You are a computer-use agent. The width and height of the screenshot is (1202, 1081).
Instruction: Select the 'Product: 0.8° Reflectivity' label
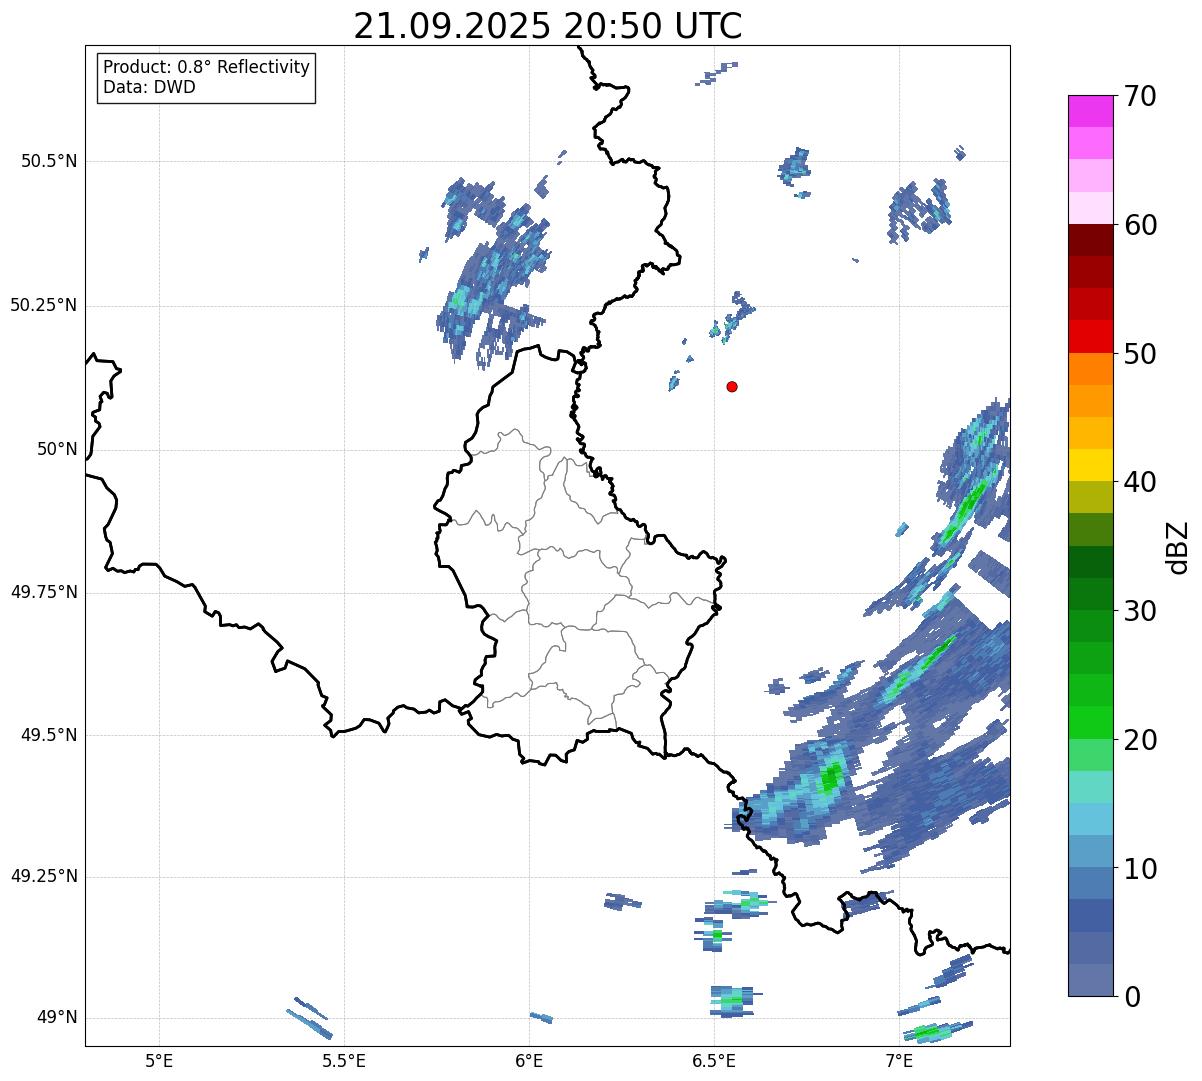pos(207,67)
